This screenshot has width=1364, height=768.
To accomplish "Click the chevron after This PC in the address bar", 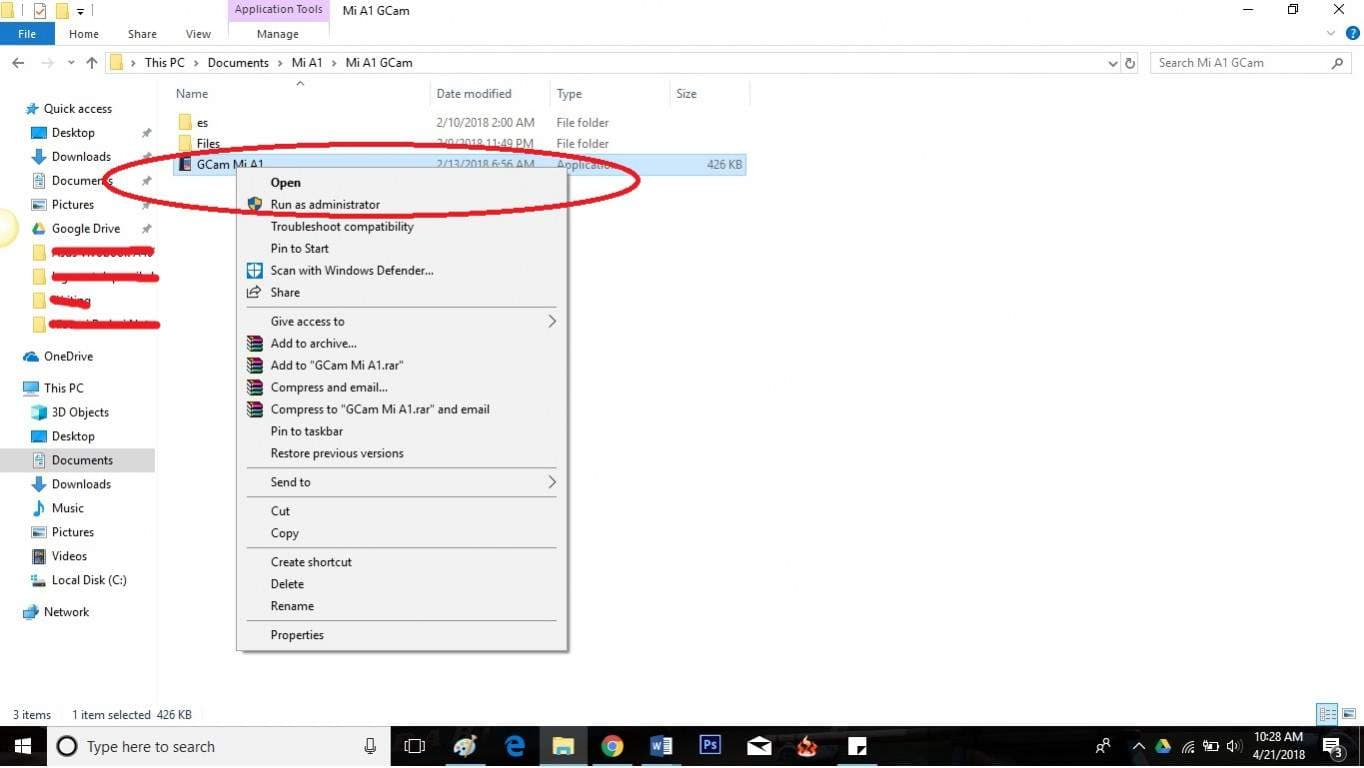I will click(196, 63).
